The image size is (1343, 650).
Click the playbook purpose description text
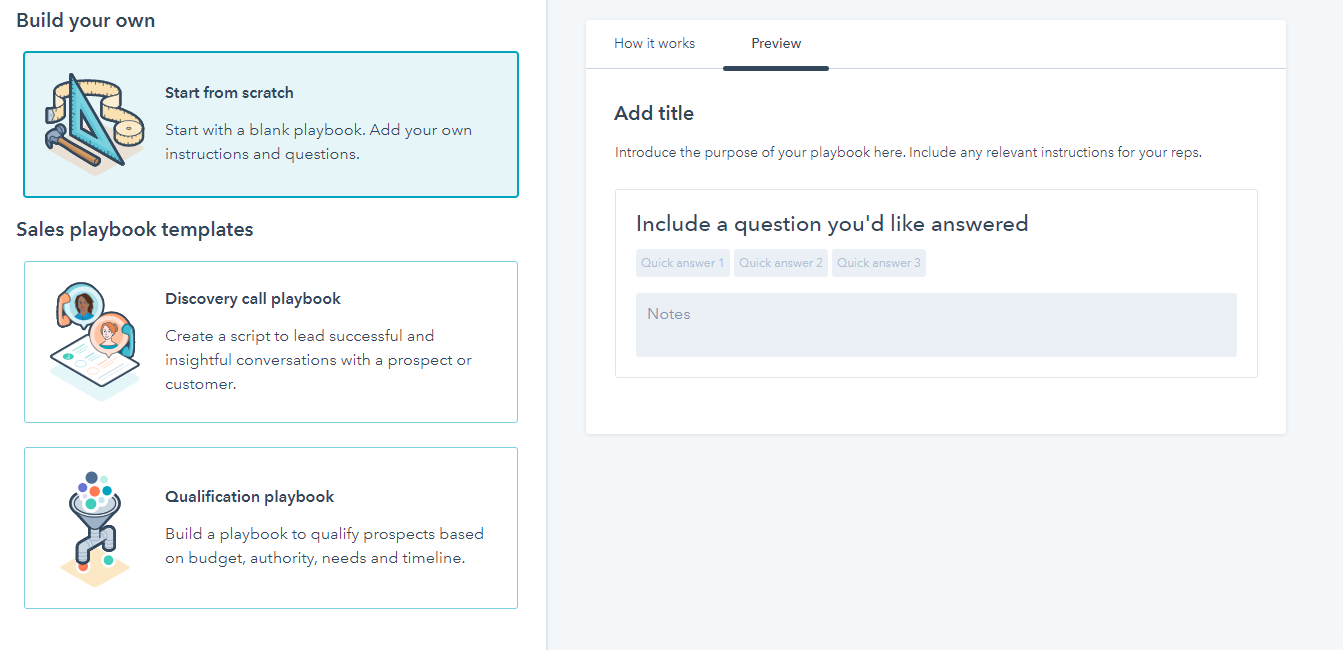(908, 153)
